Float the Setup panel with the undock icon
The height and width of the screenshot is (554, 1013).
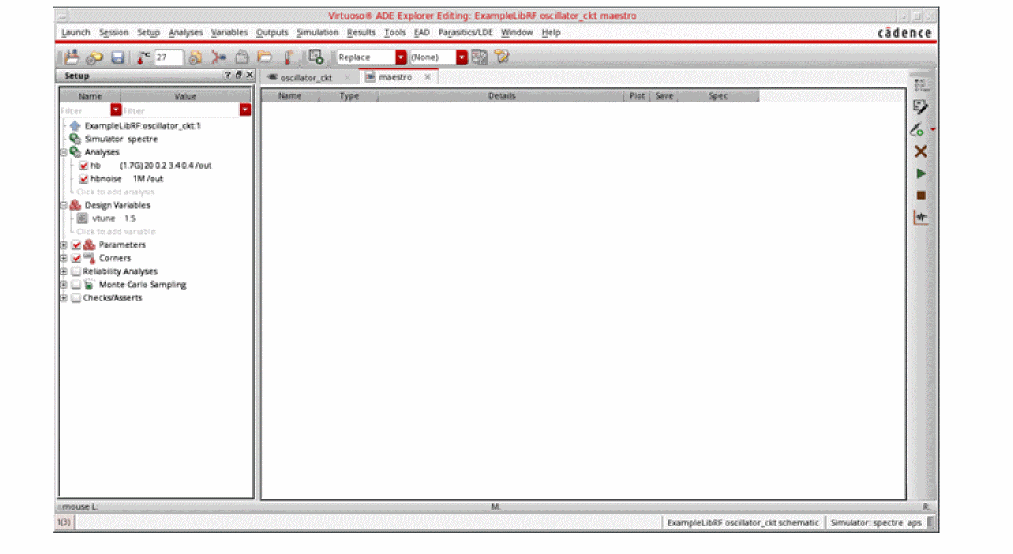point(238,76)
